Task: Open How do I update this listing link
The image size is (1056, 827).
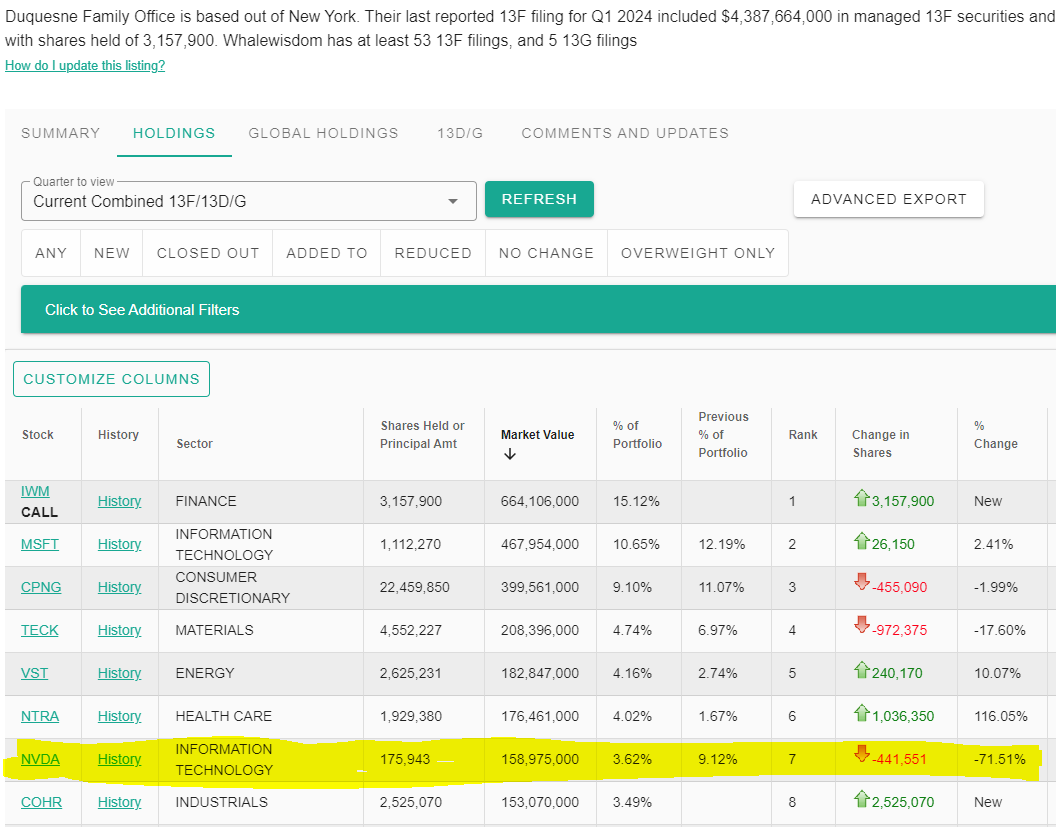Action: pos(85,65)
